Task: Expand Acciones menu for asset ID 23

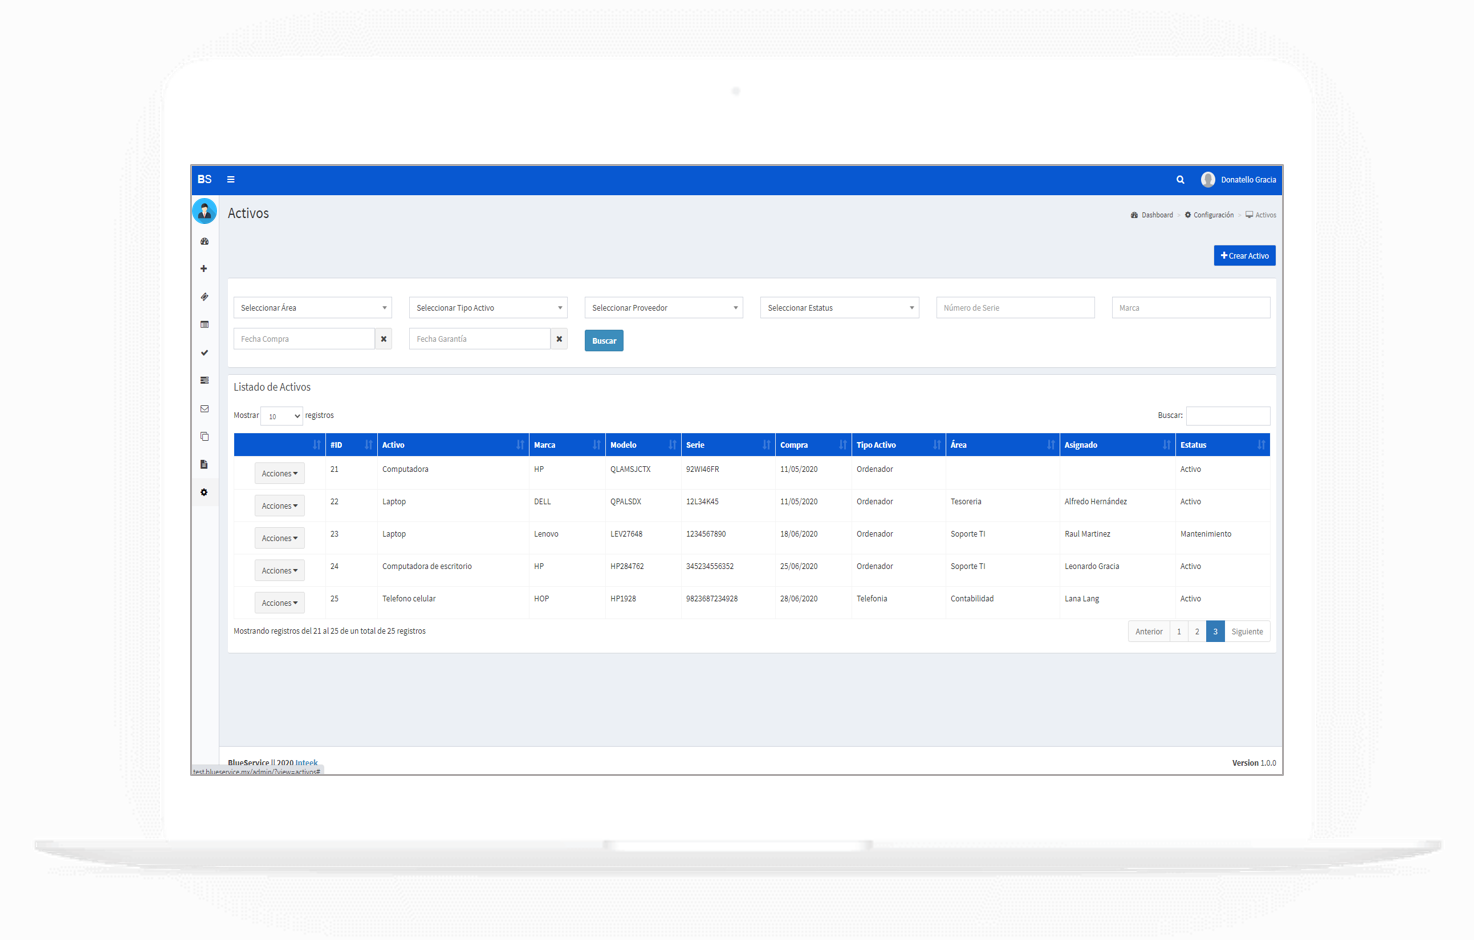Action: pyautogui.click(x=279, y=538)
